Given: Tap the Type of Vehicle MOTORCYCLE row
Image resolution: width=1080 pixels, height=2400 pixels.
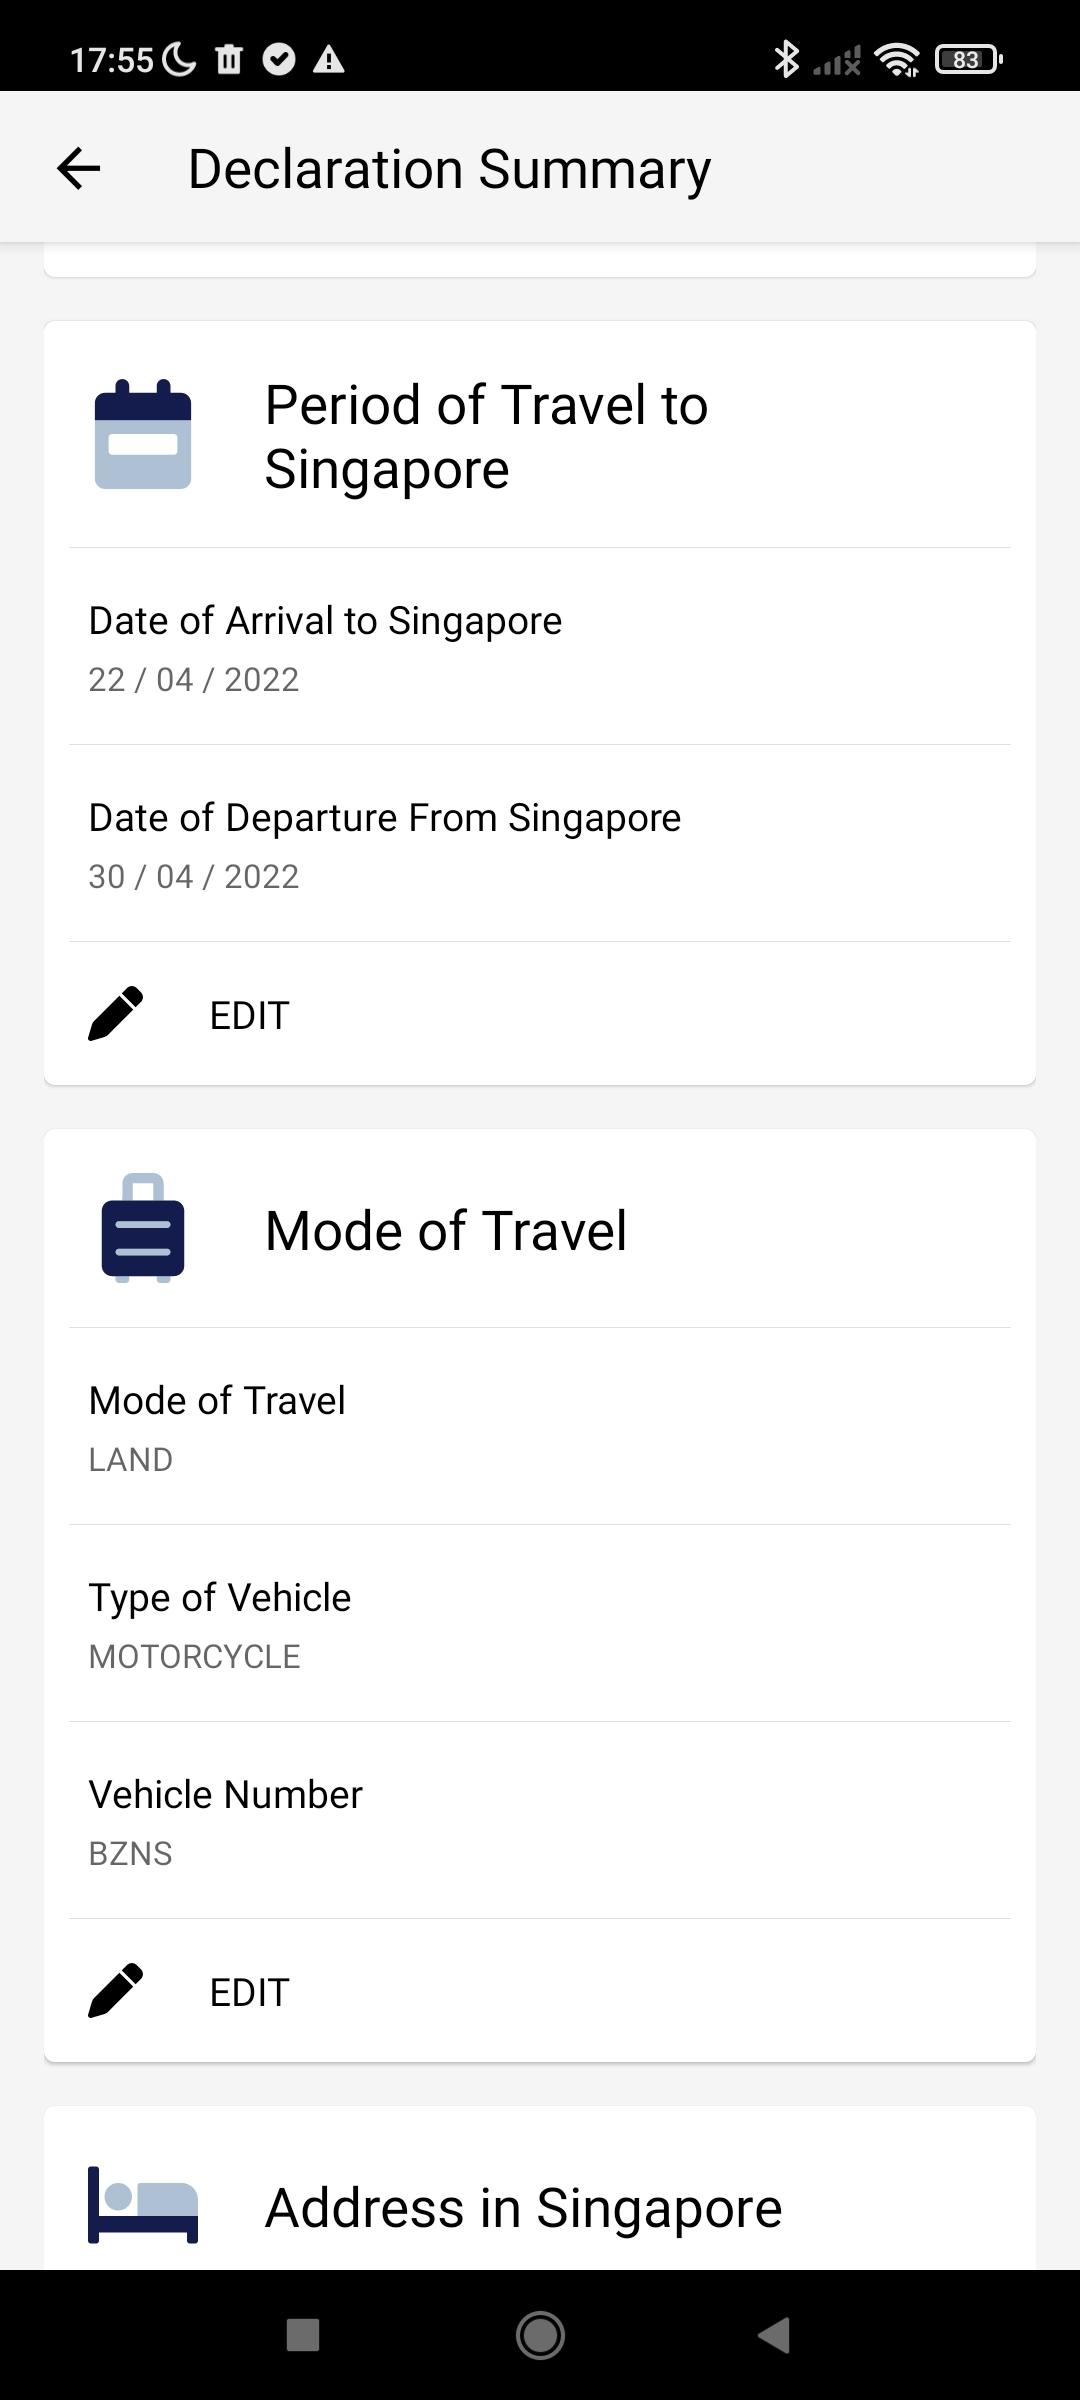Looking at the screenshot, I should (x=540, y=1625).
